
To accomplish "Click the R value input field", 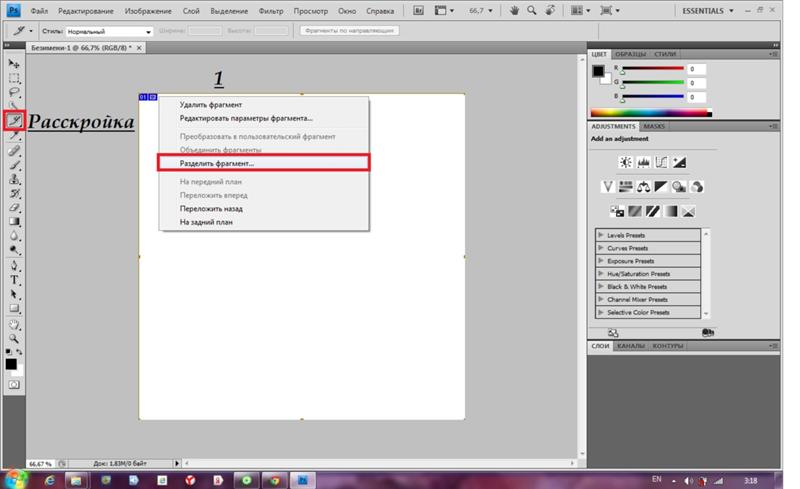I will (x=696, y=69).
